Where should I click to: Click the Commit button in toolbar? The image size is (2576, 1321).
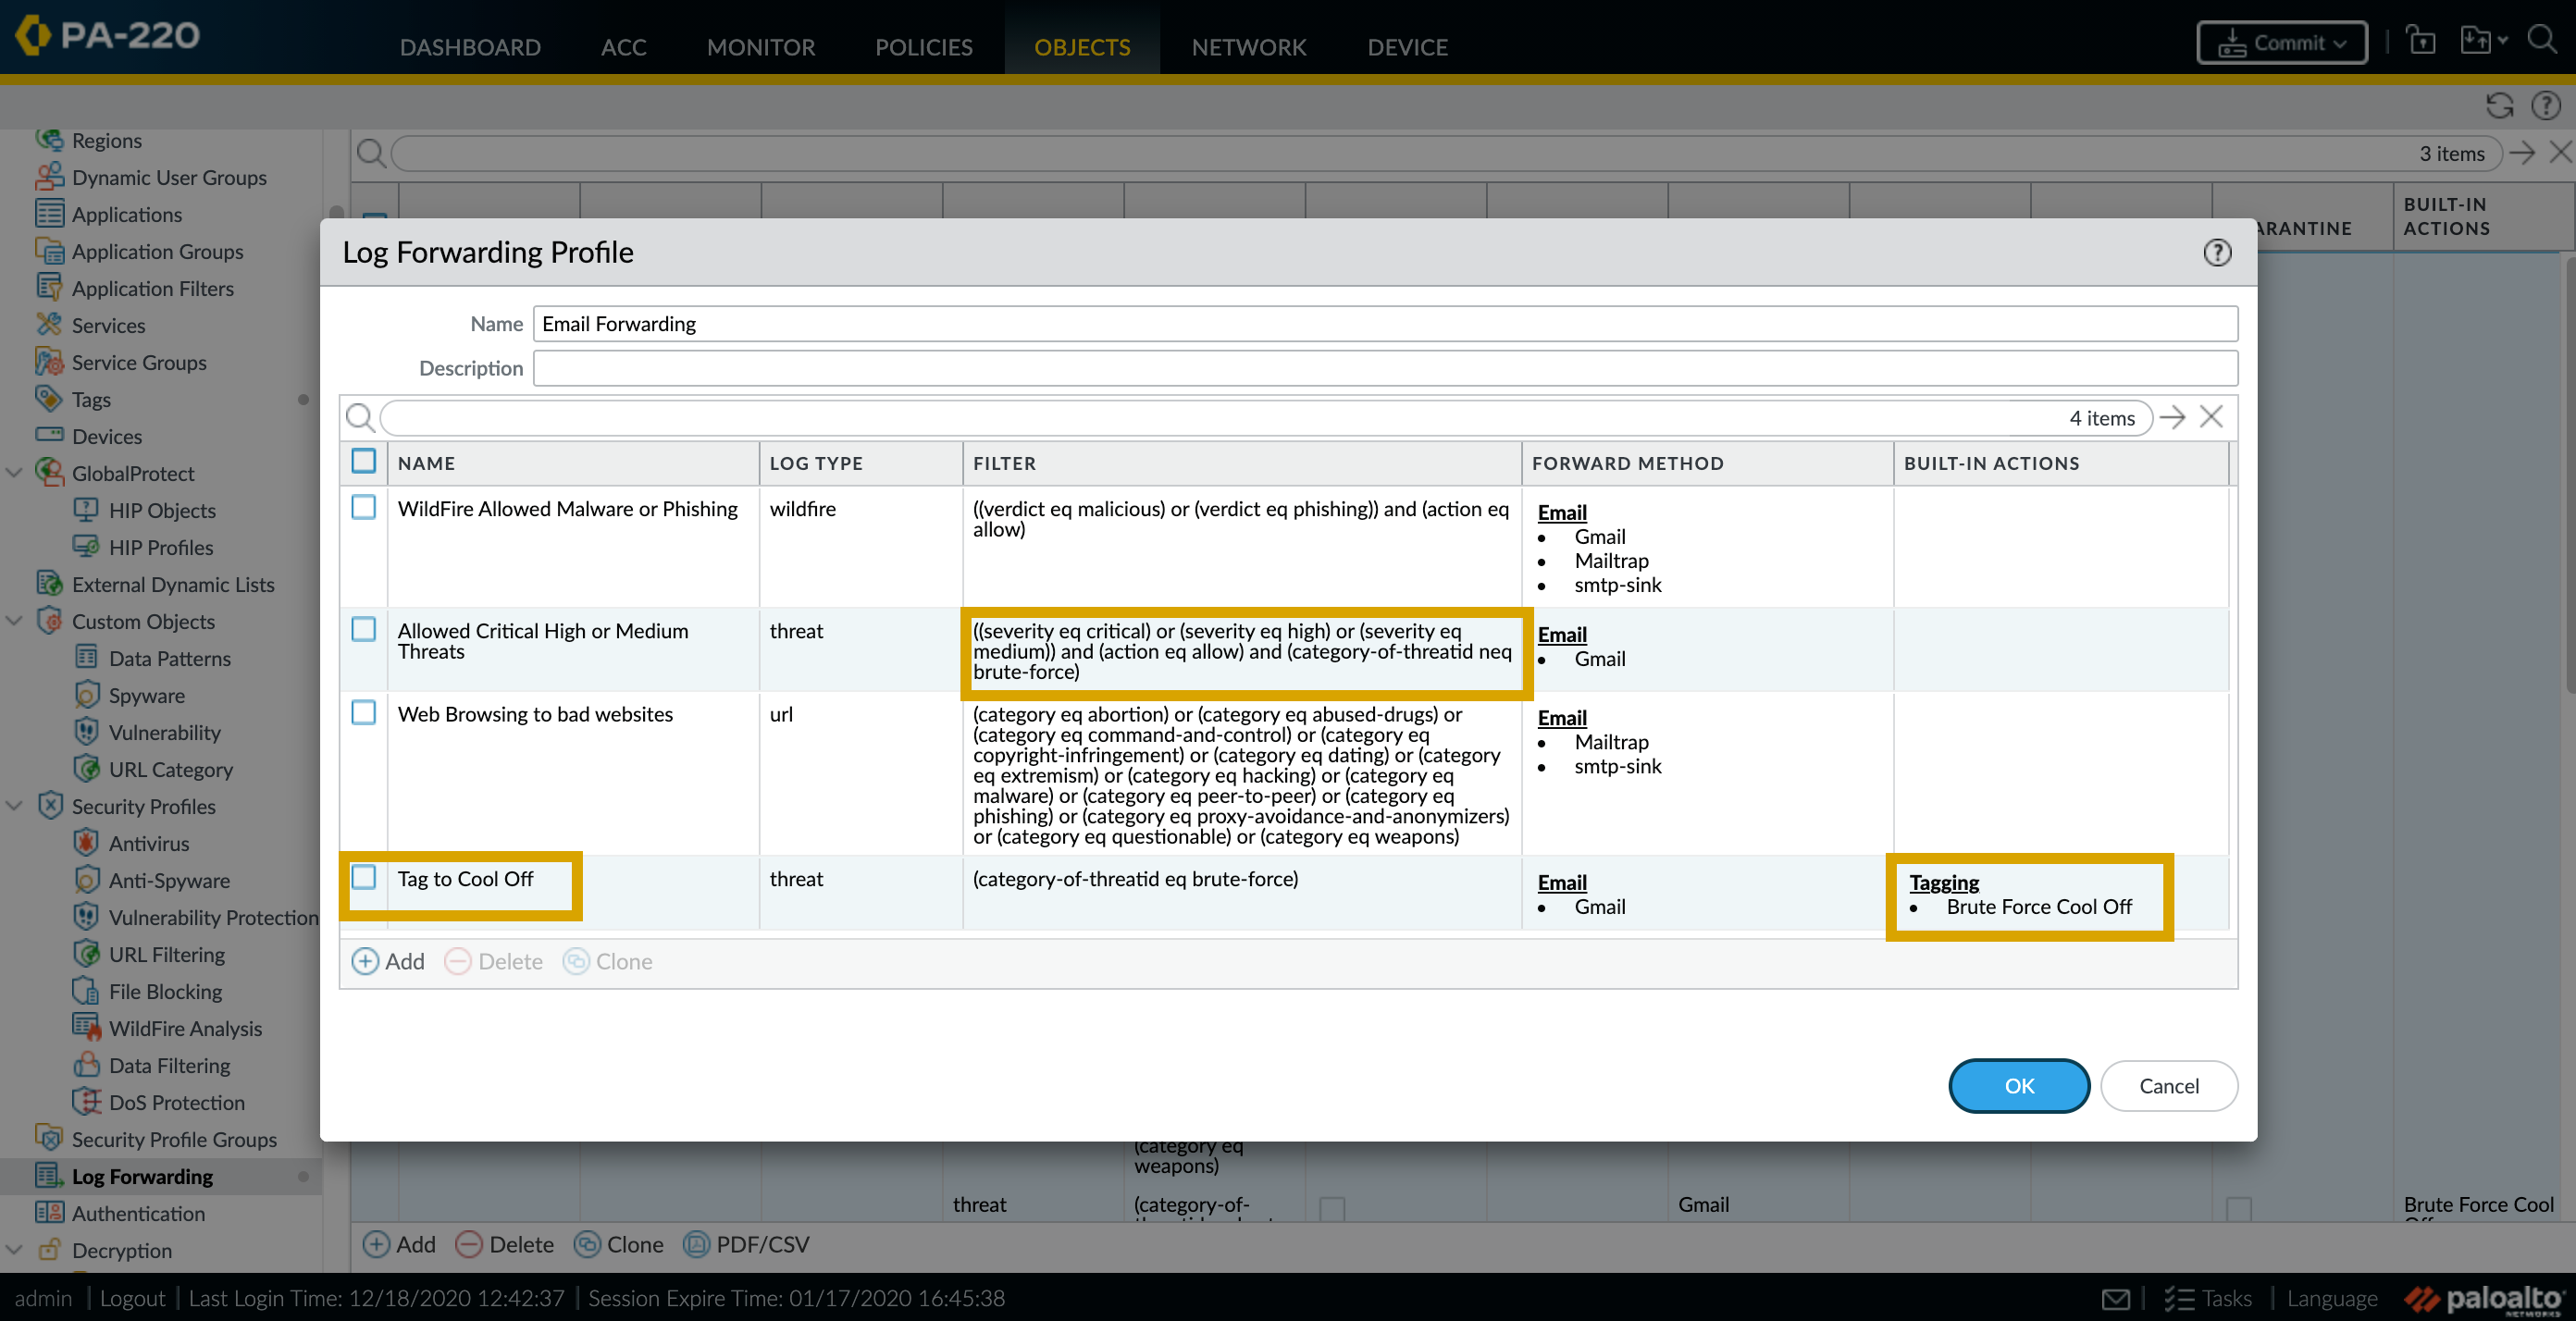(2281, 45)
